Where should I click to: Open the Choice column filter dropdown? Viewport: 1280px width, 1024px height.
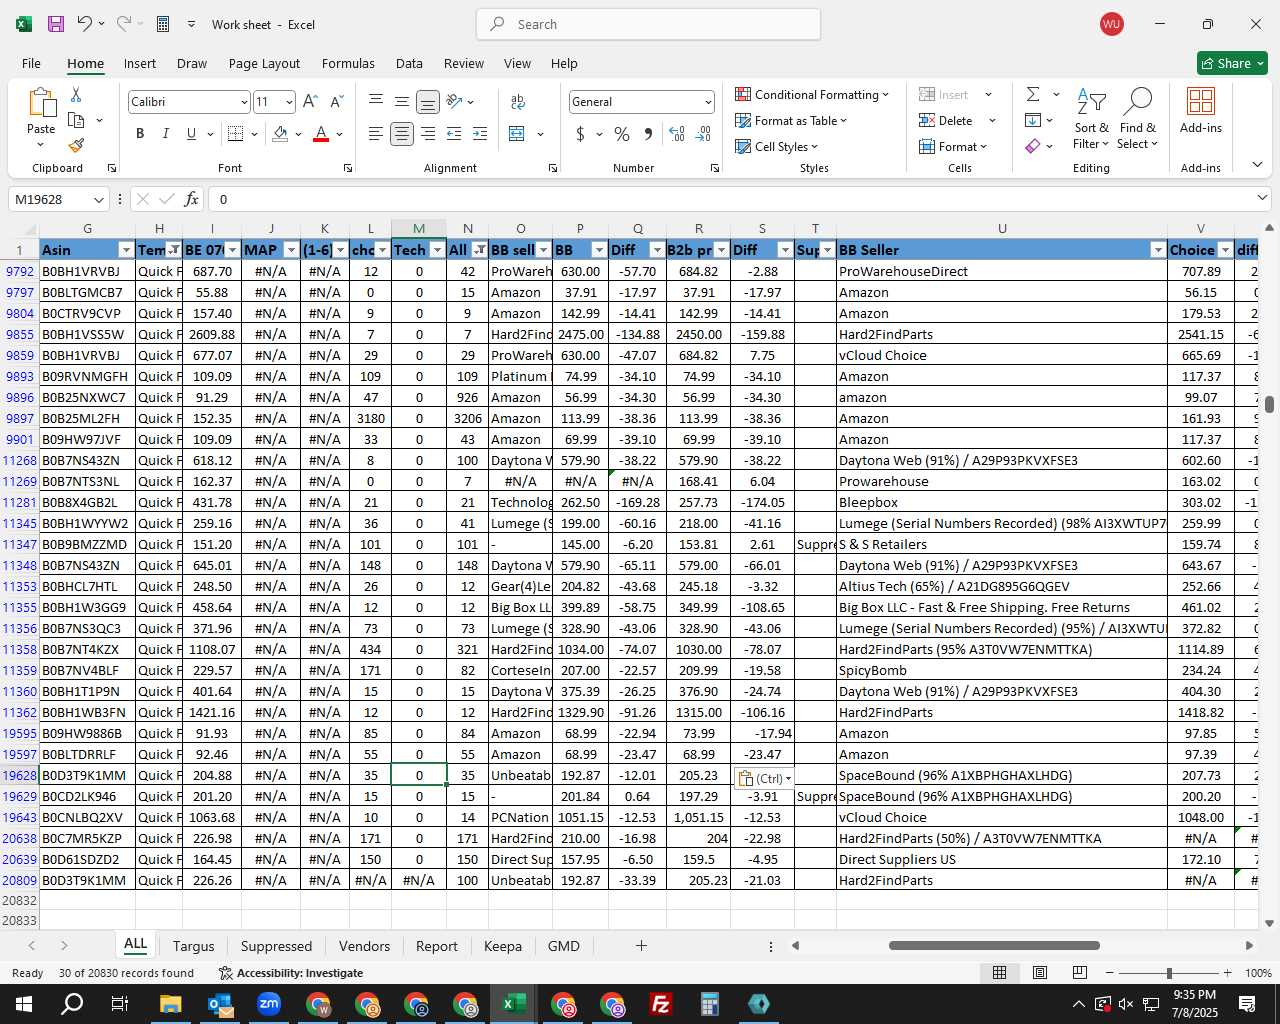point(1225,250)
